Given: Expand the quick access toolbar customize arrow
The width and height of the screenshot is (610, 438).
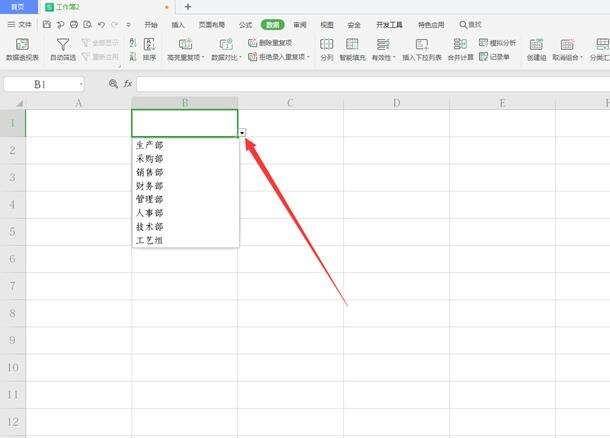Looking at the screenshot, I should 128,25.
